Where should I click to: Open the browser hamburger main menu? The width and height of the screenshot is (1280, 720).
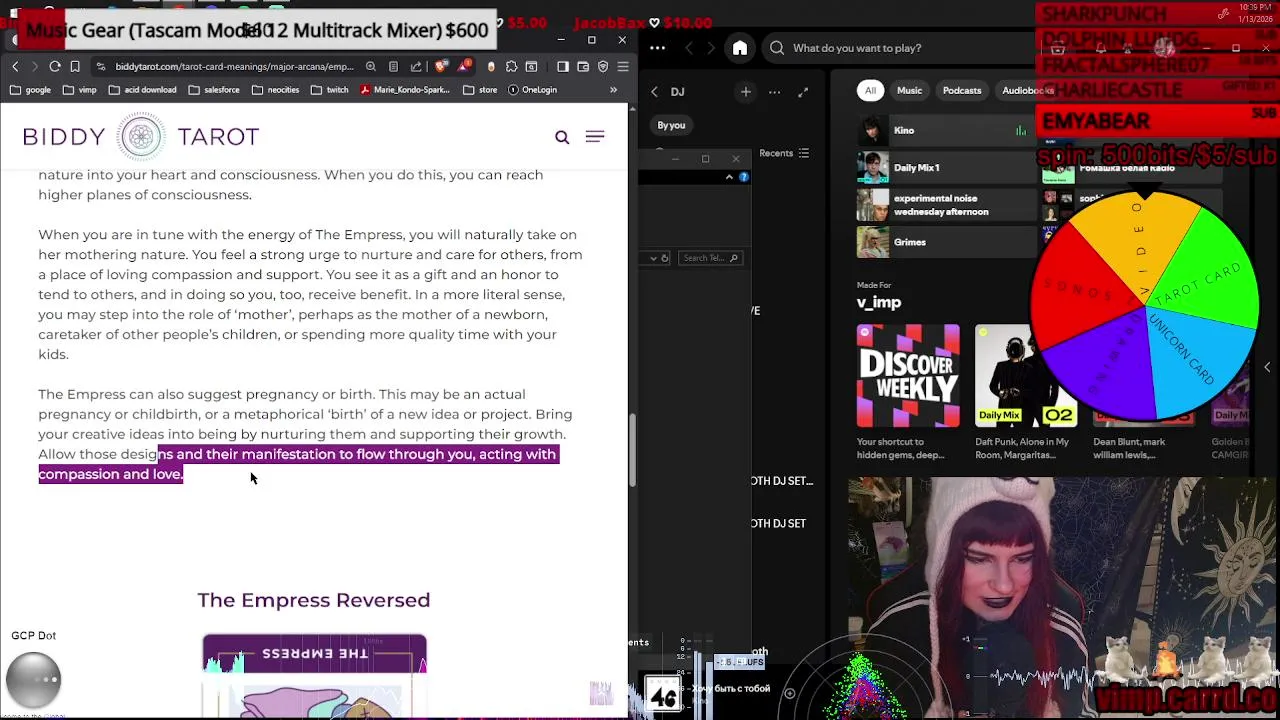point(623,66)
